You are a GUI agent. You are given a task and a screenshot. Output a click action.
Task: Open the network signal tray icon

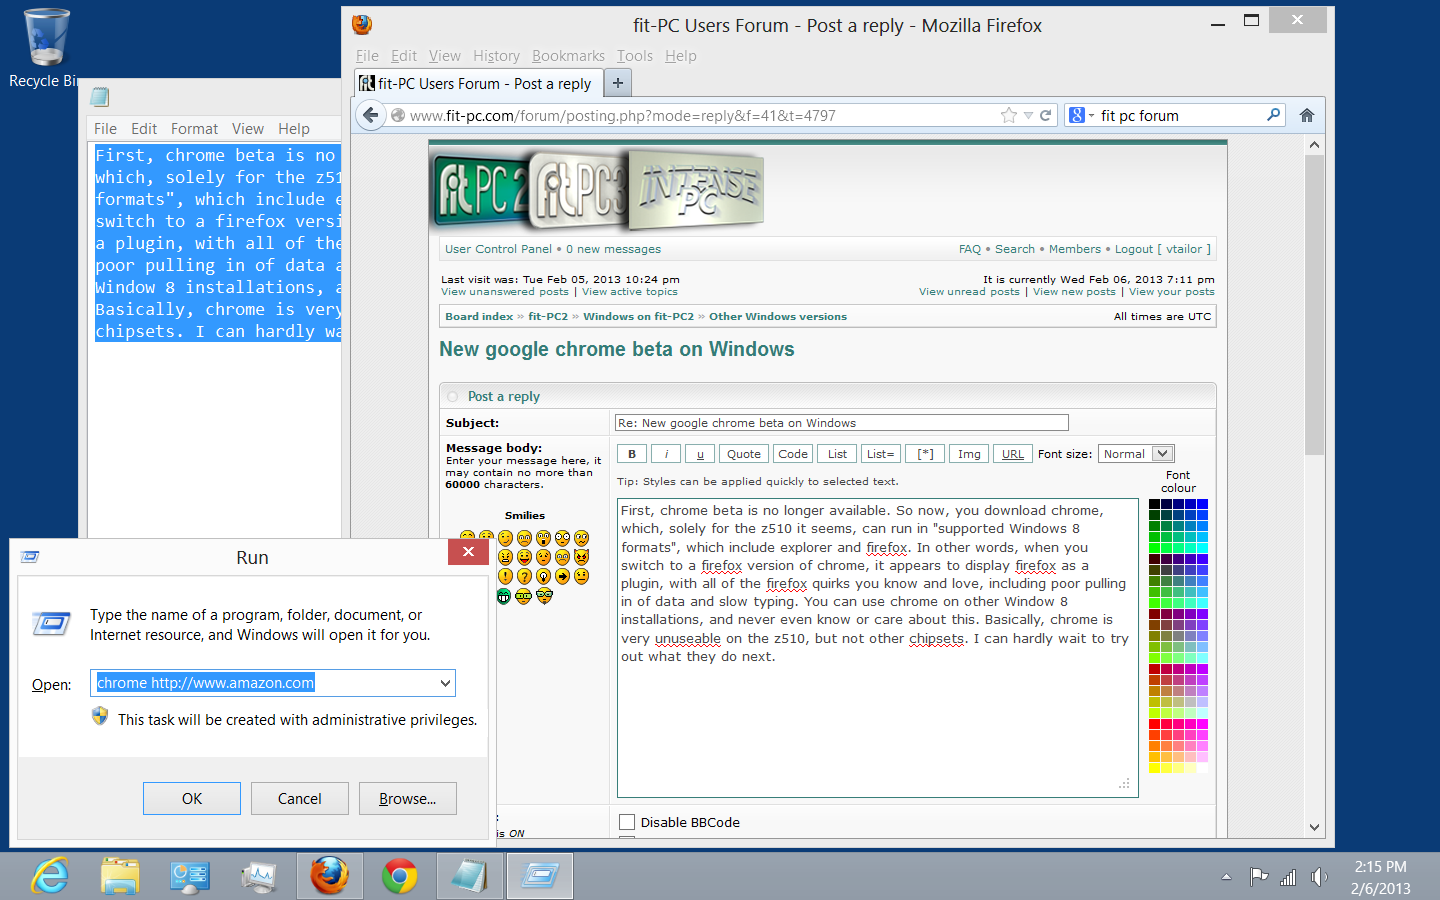pyautogui.click(x=1288, y=877)
